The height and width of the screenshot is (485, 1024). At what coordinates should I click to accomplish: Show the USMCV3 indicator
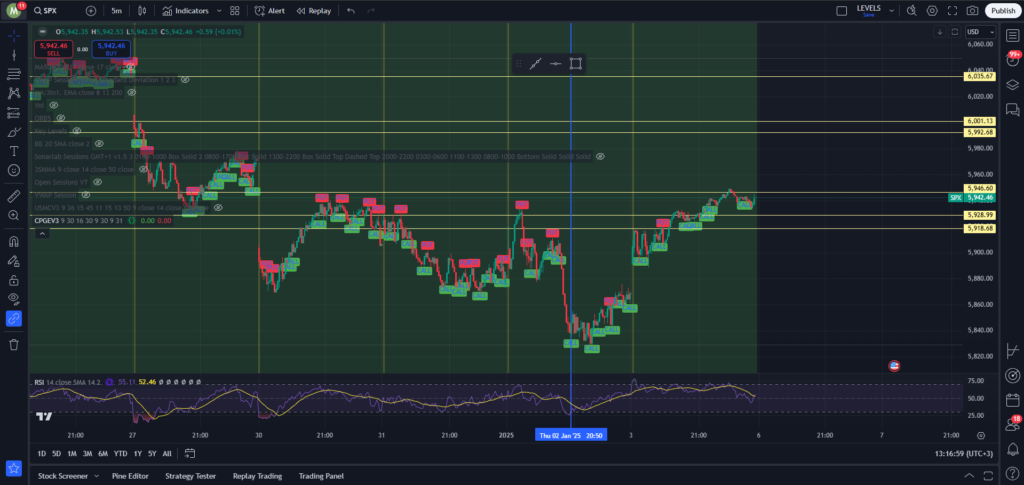tap(219, 208)
